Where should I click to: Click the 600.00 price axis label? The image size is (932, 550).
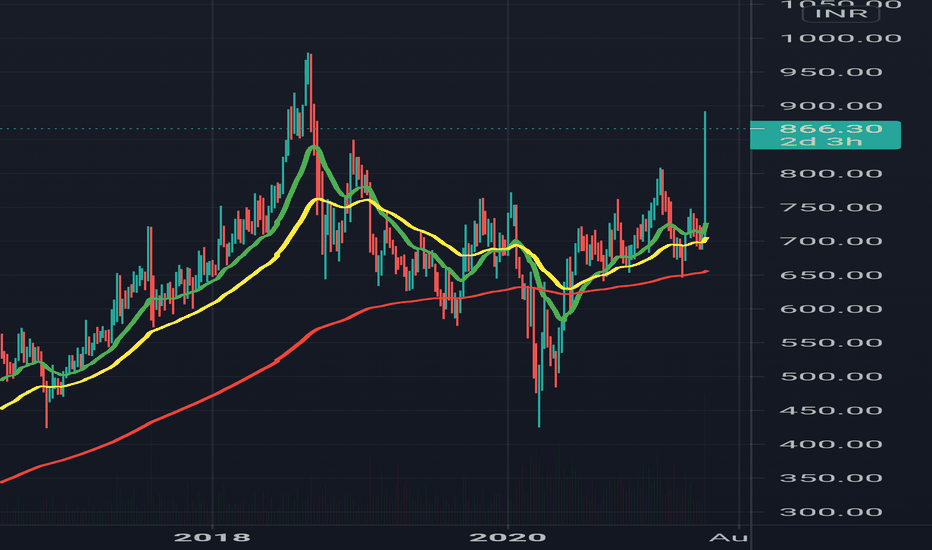(831, 309)
